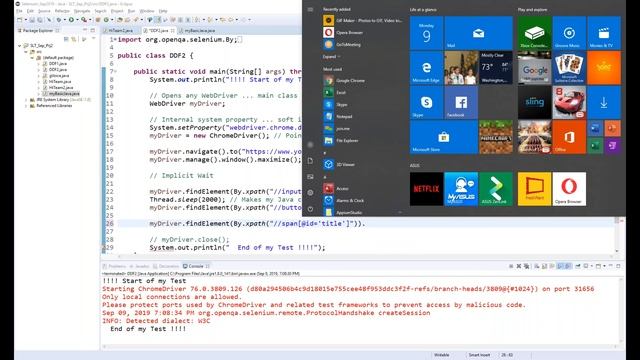Open File Explorer from Most used list
This screenshot has height=360, width=640.
362,140
